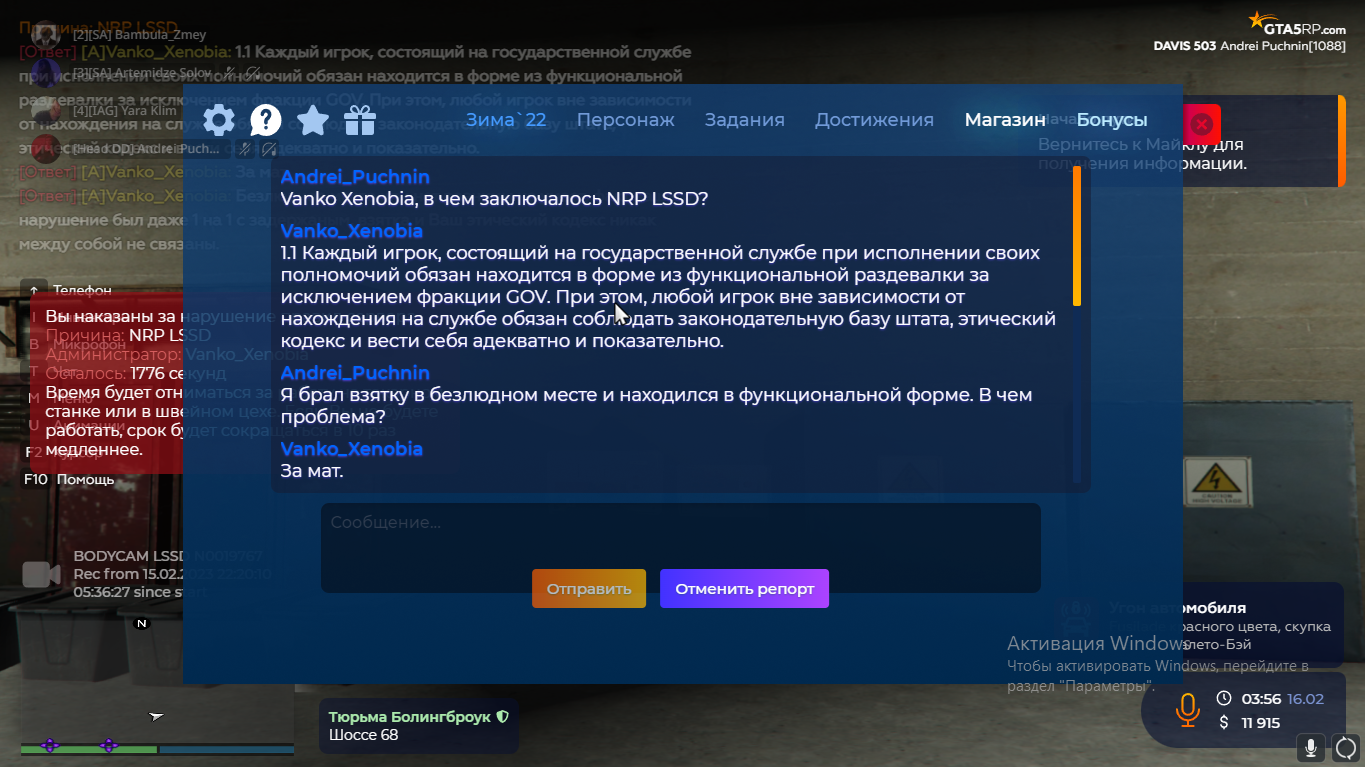The height and width of the screenshot is (767, 1365).
Task: Click the 05:36:27 since start text
Action: [140, 592]
